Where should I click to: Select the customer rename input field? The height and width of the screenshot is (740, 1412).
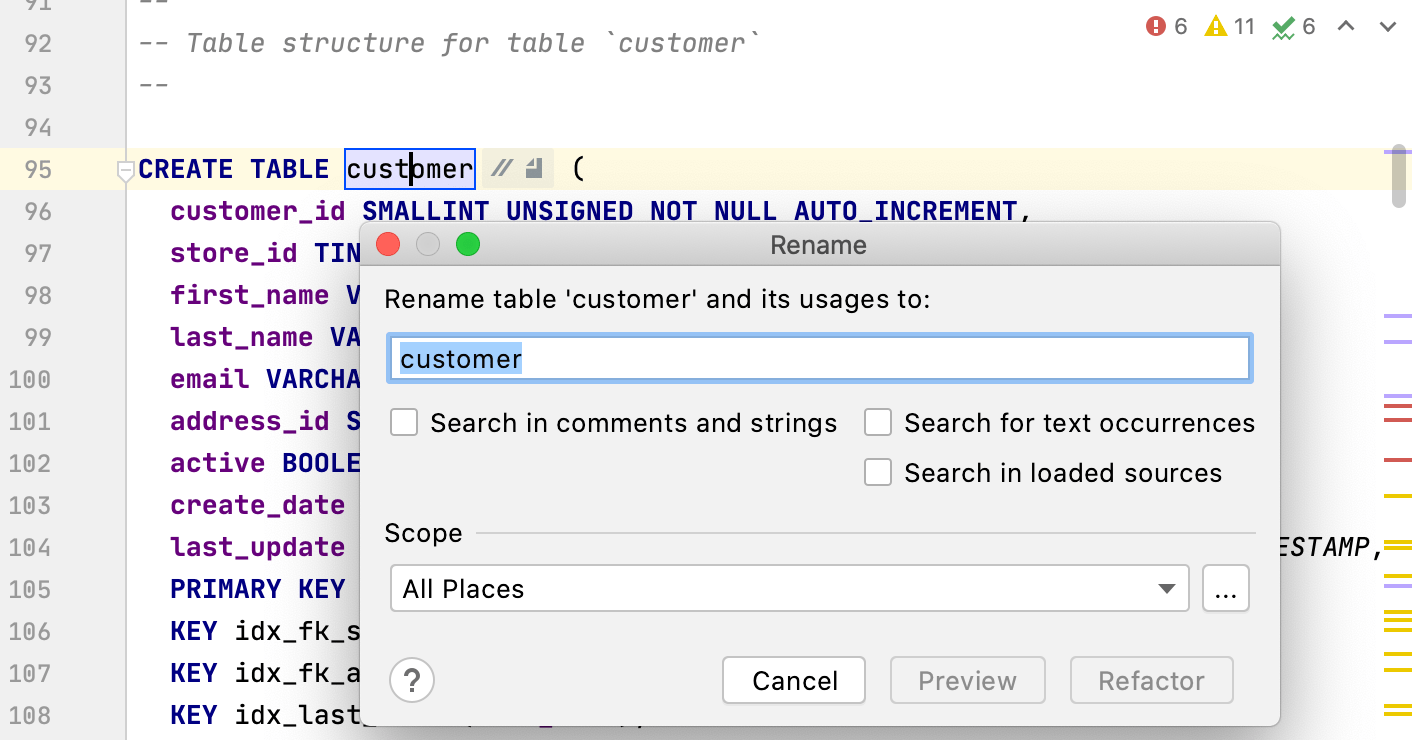pos(819,358)
